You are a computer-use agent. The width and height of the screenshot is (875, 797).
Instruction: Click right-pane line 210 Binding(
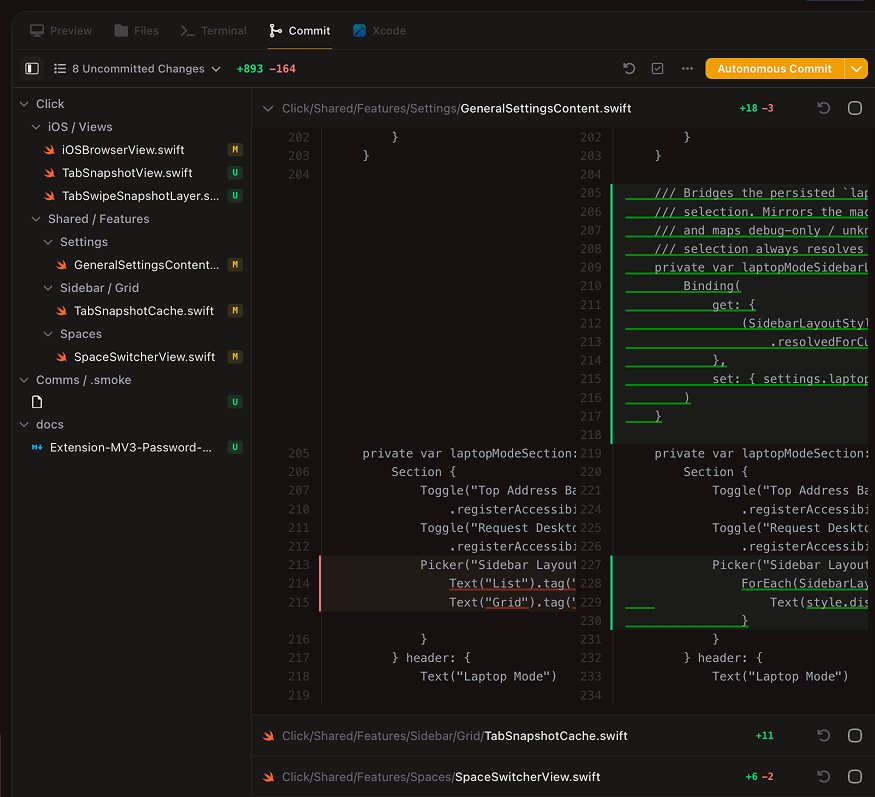point(711,286)
